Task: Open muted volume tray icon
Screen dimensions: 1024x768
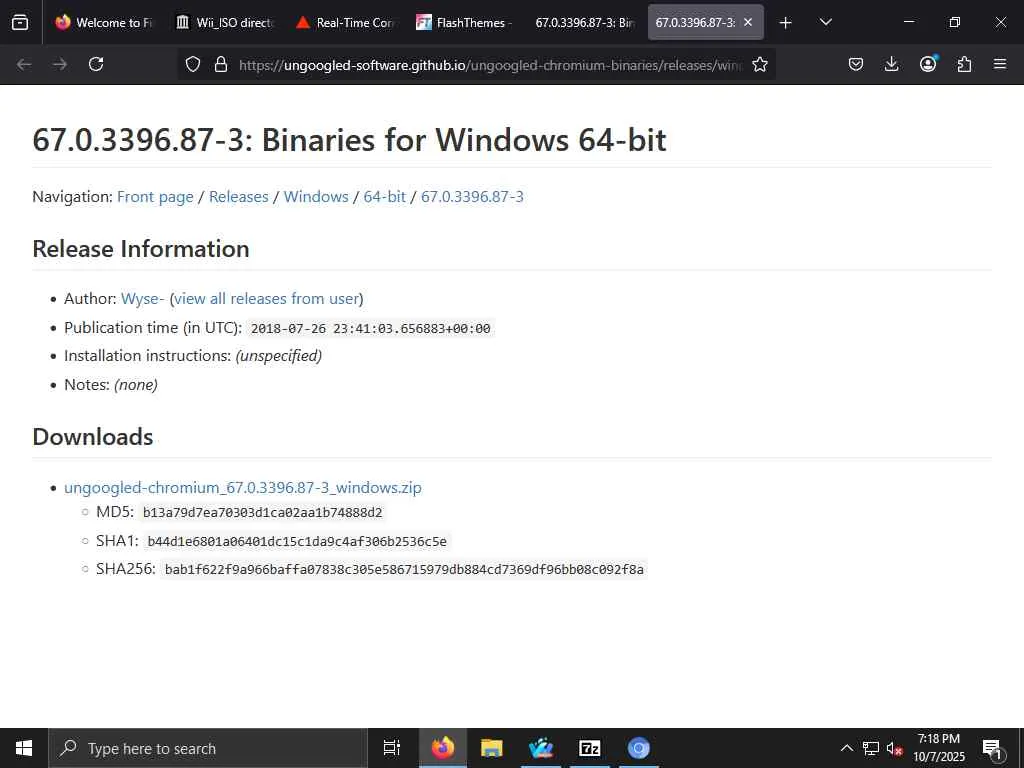Action: pyautogui.click(x=894, y=748)
